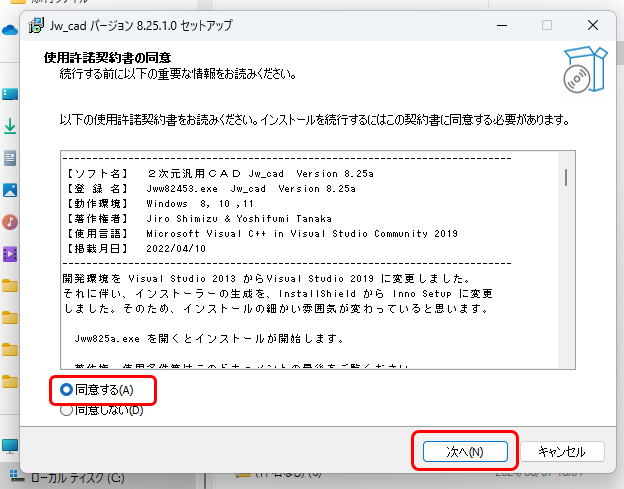The width and height of the screenshot is (624, 489).
Task: Open the Music note icon in sidebar
Action: coord(10,221)
